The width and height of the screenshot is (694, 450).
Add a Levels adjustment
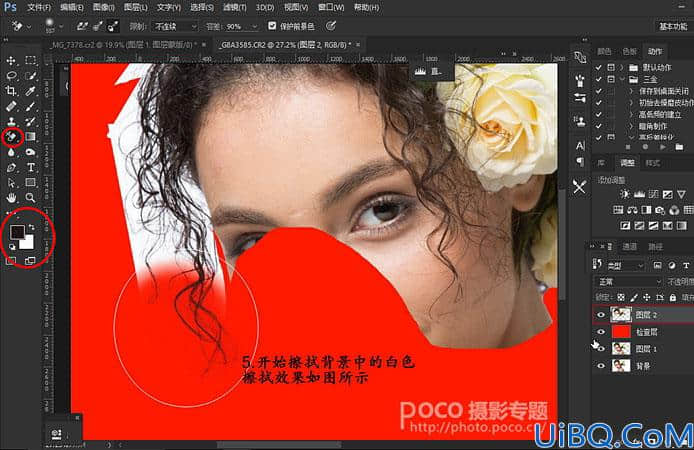tap(639, 194)
